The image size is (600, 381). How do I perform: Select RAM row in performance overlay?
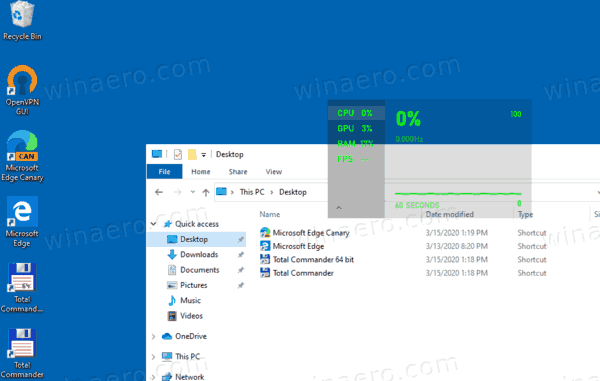point(356,144)
